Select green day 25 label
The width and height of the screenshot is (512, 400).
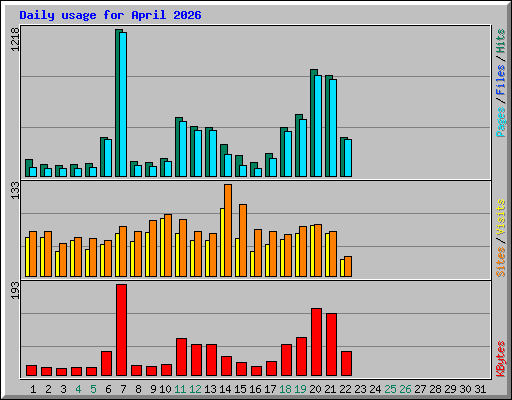pos(391,389)
